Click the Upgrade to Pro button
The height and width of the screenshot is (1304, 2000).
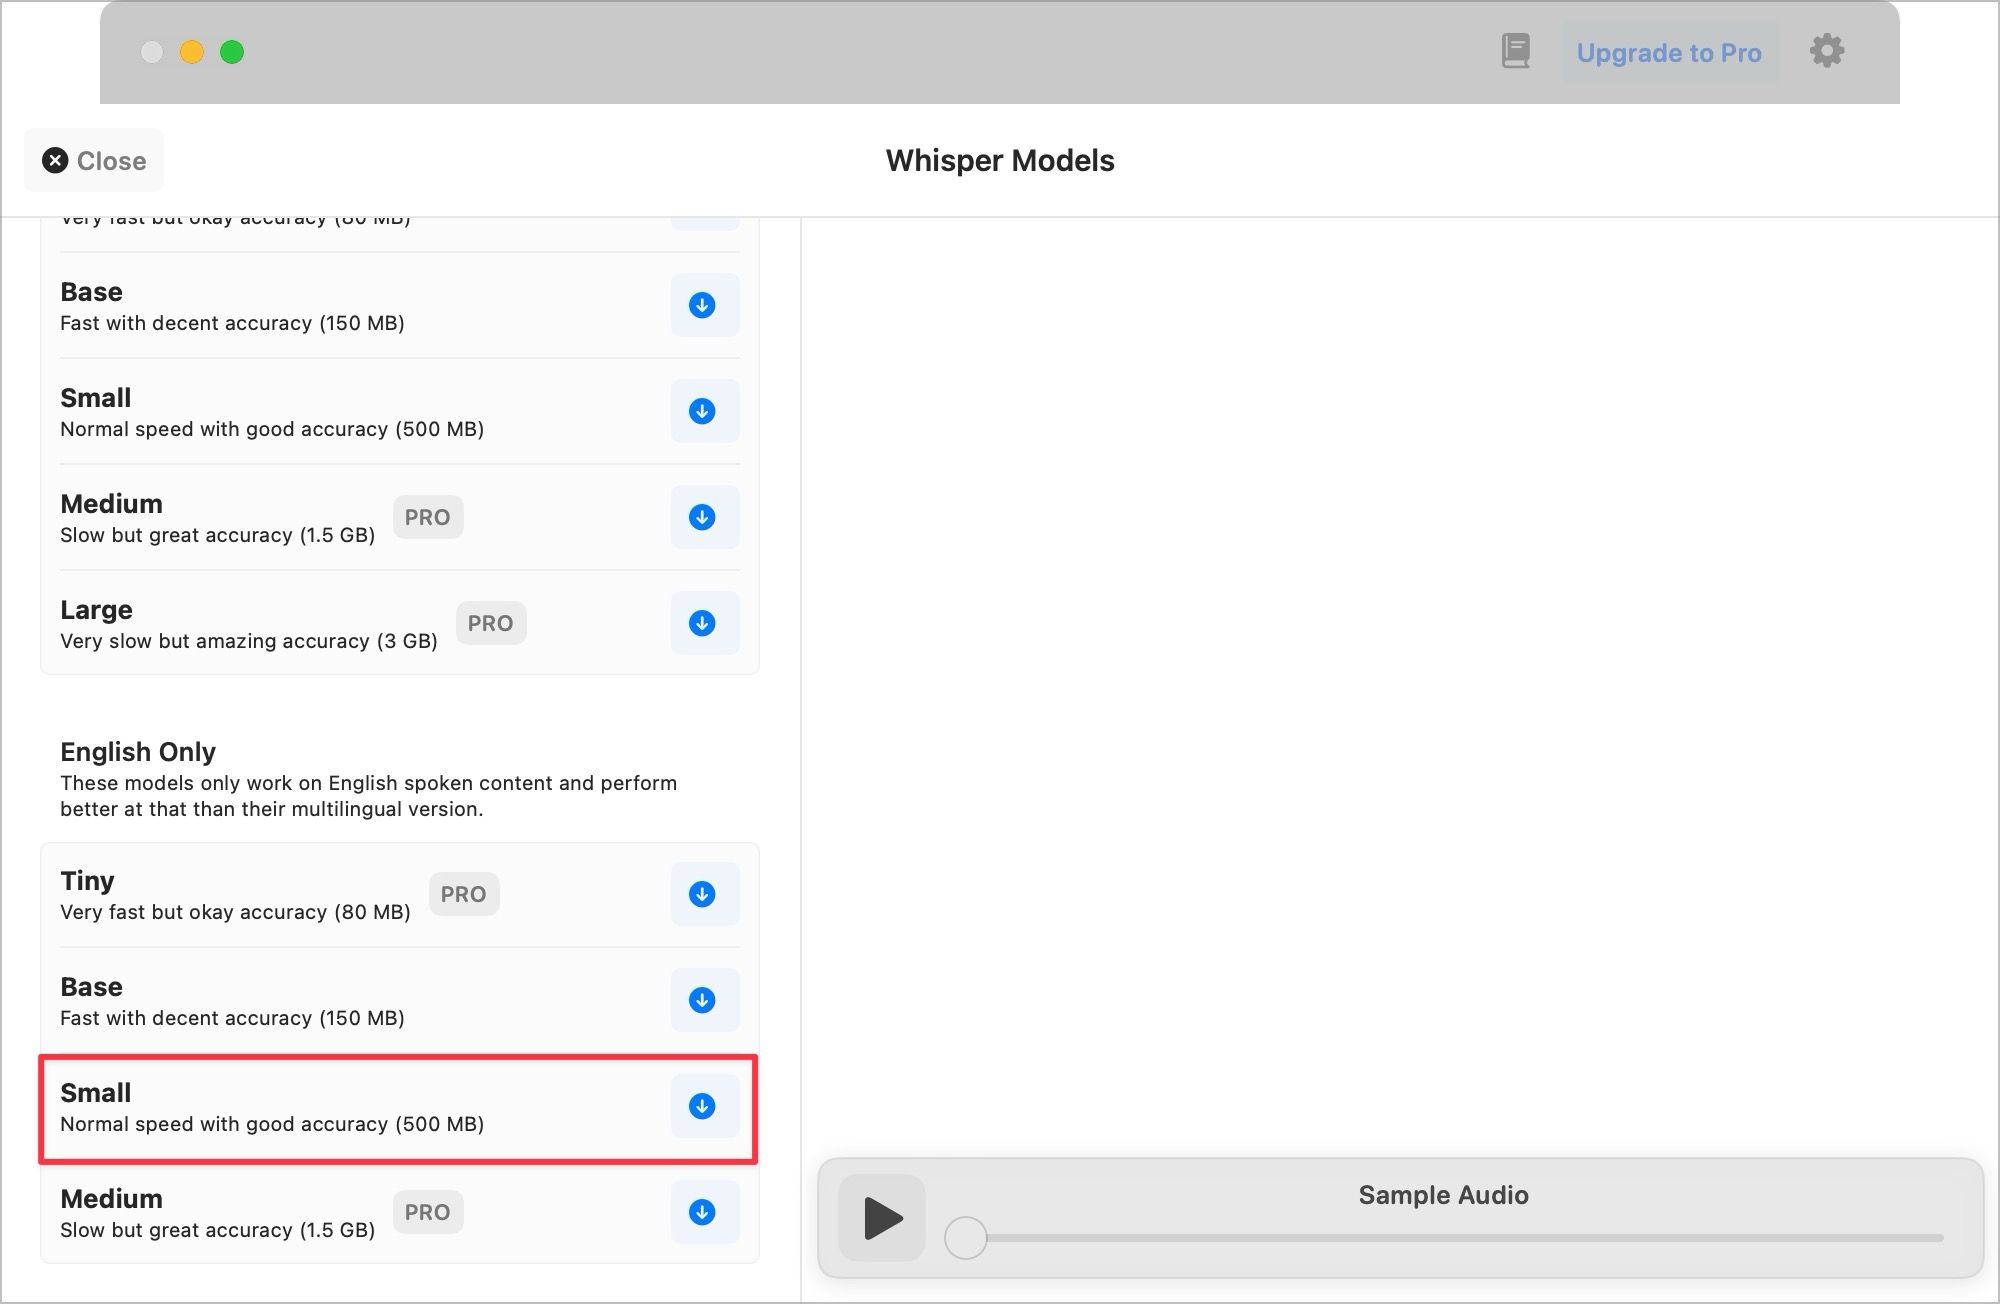coord(1669,53)
